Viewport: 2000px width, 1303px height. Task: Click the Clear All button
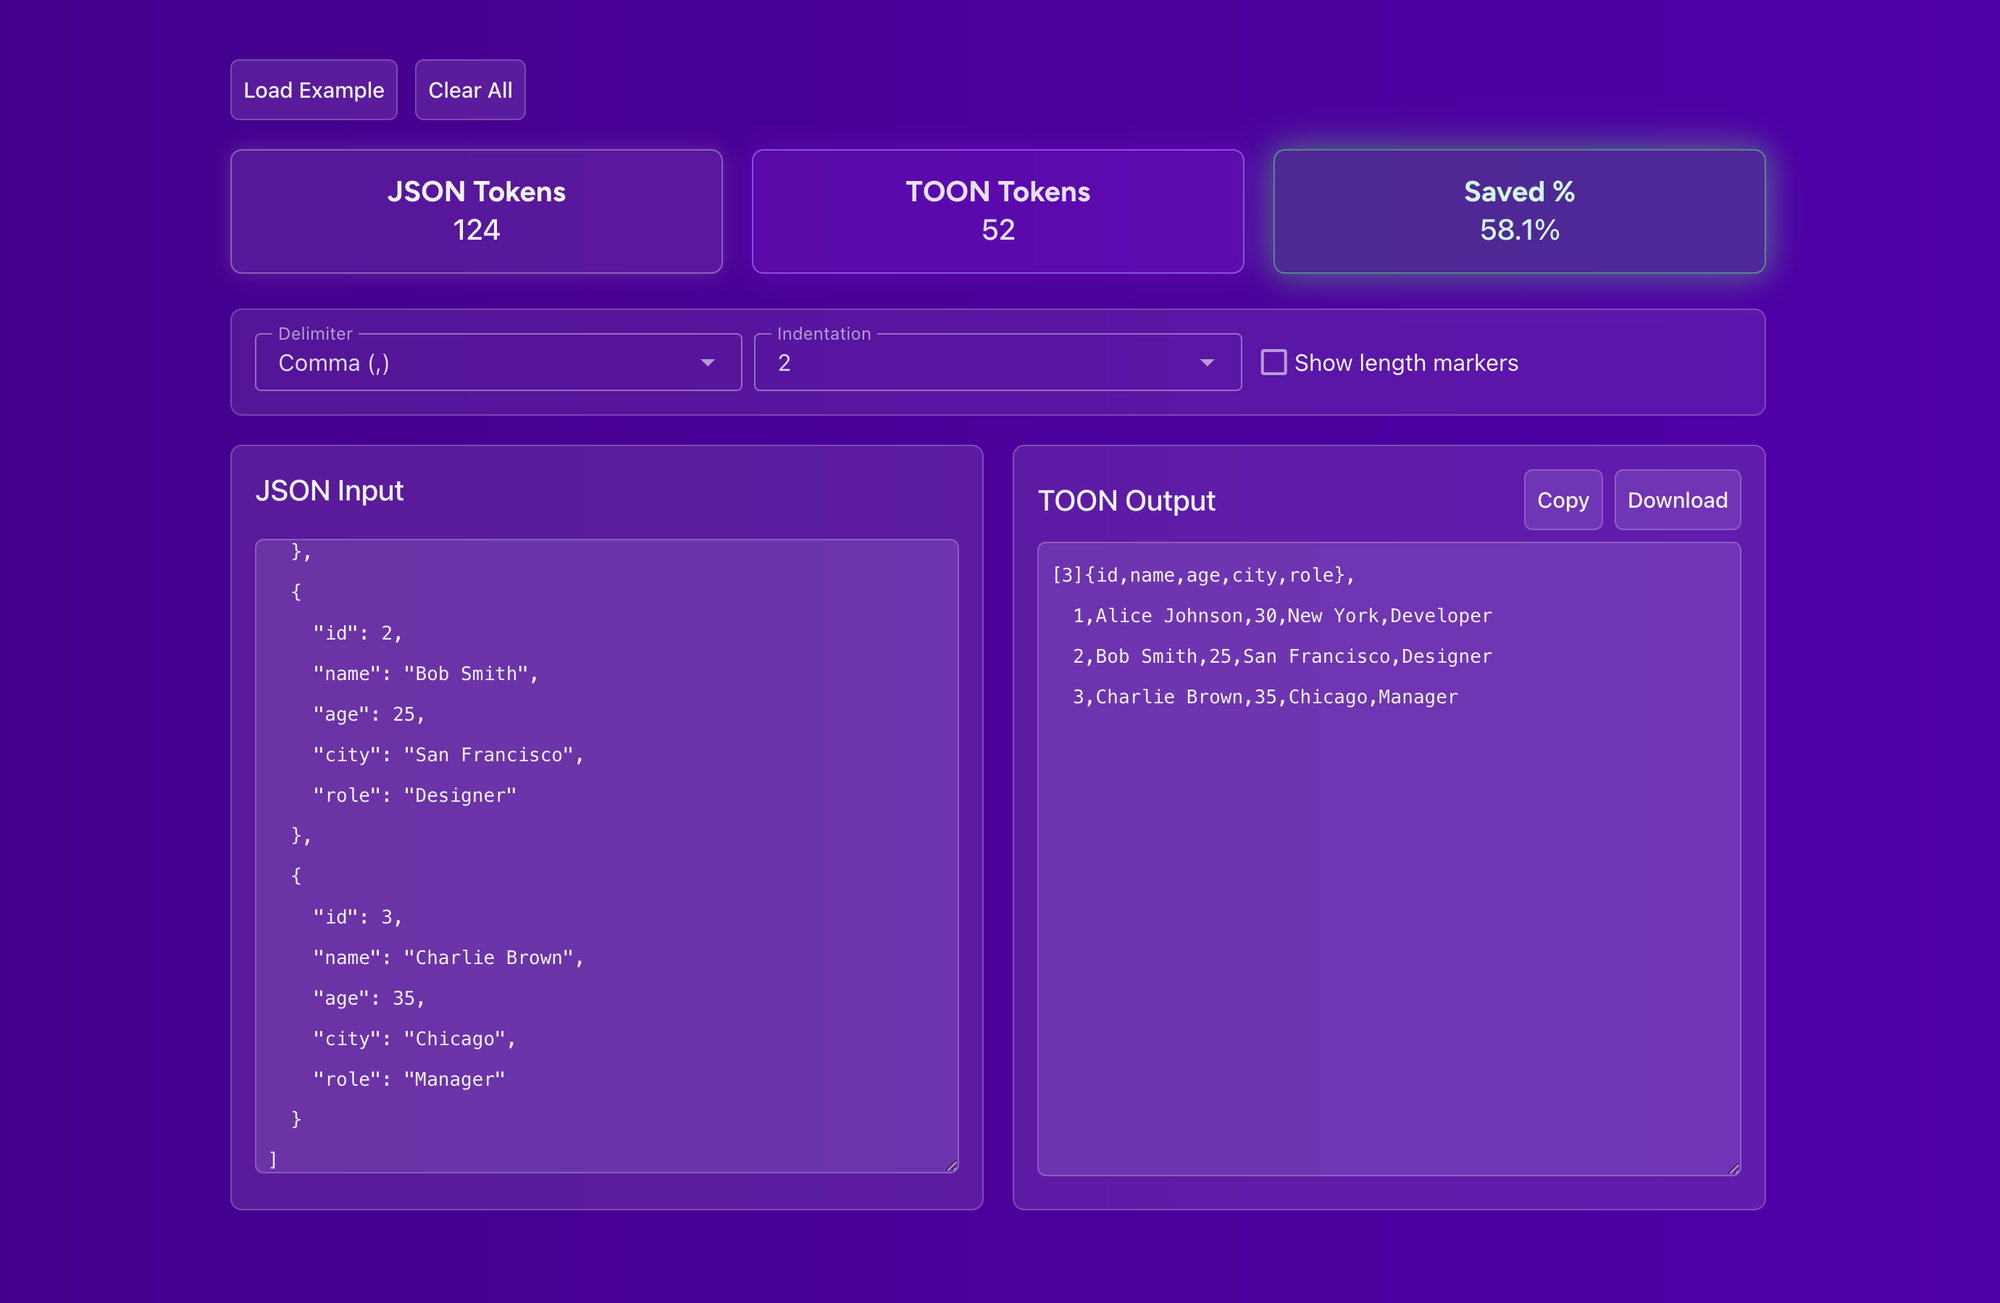470,89
